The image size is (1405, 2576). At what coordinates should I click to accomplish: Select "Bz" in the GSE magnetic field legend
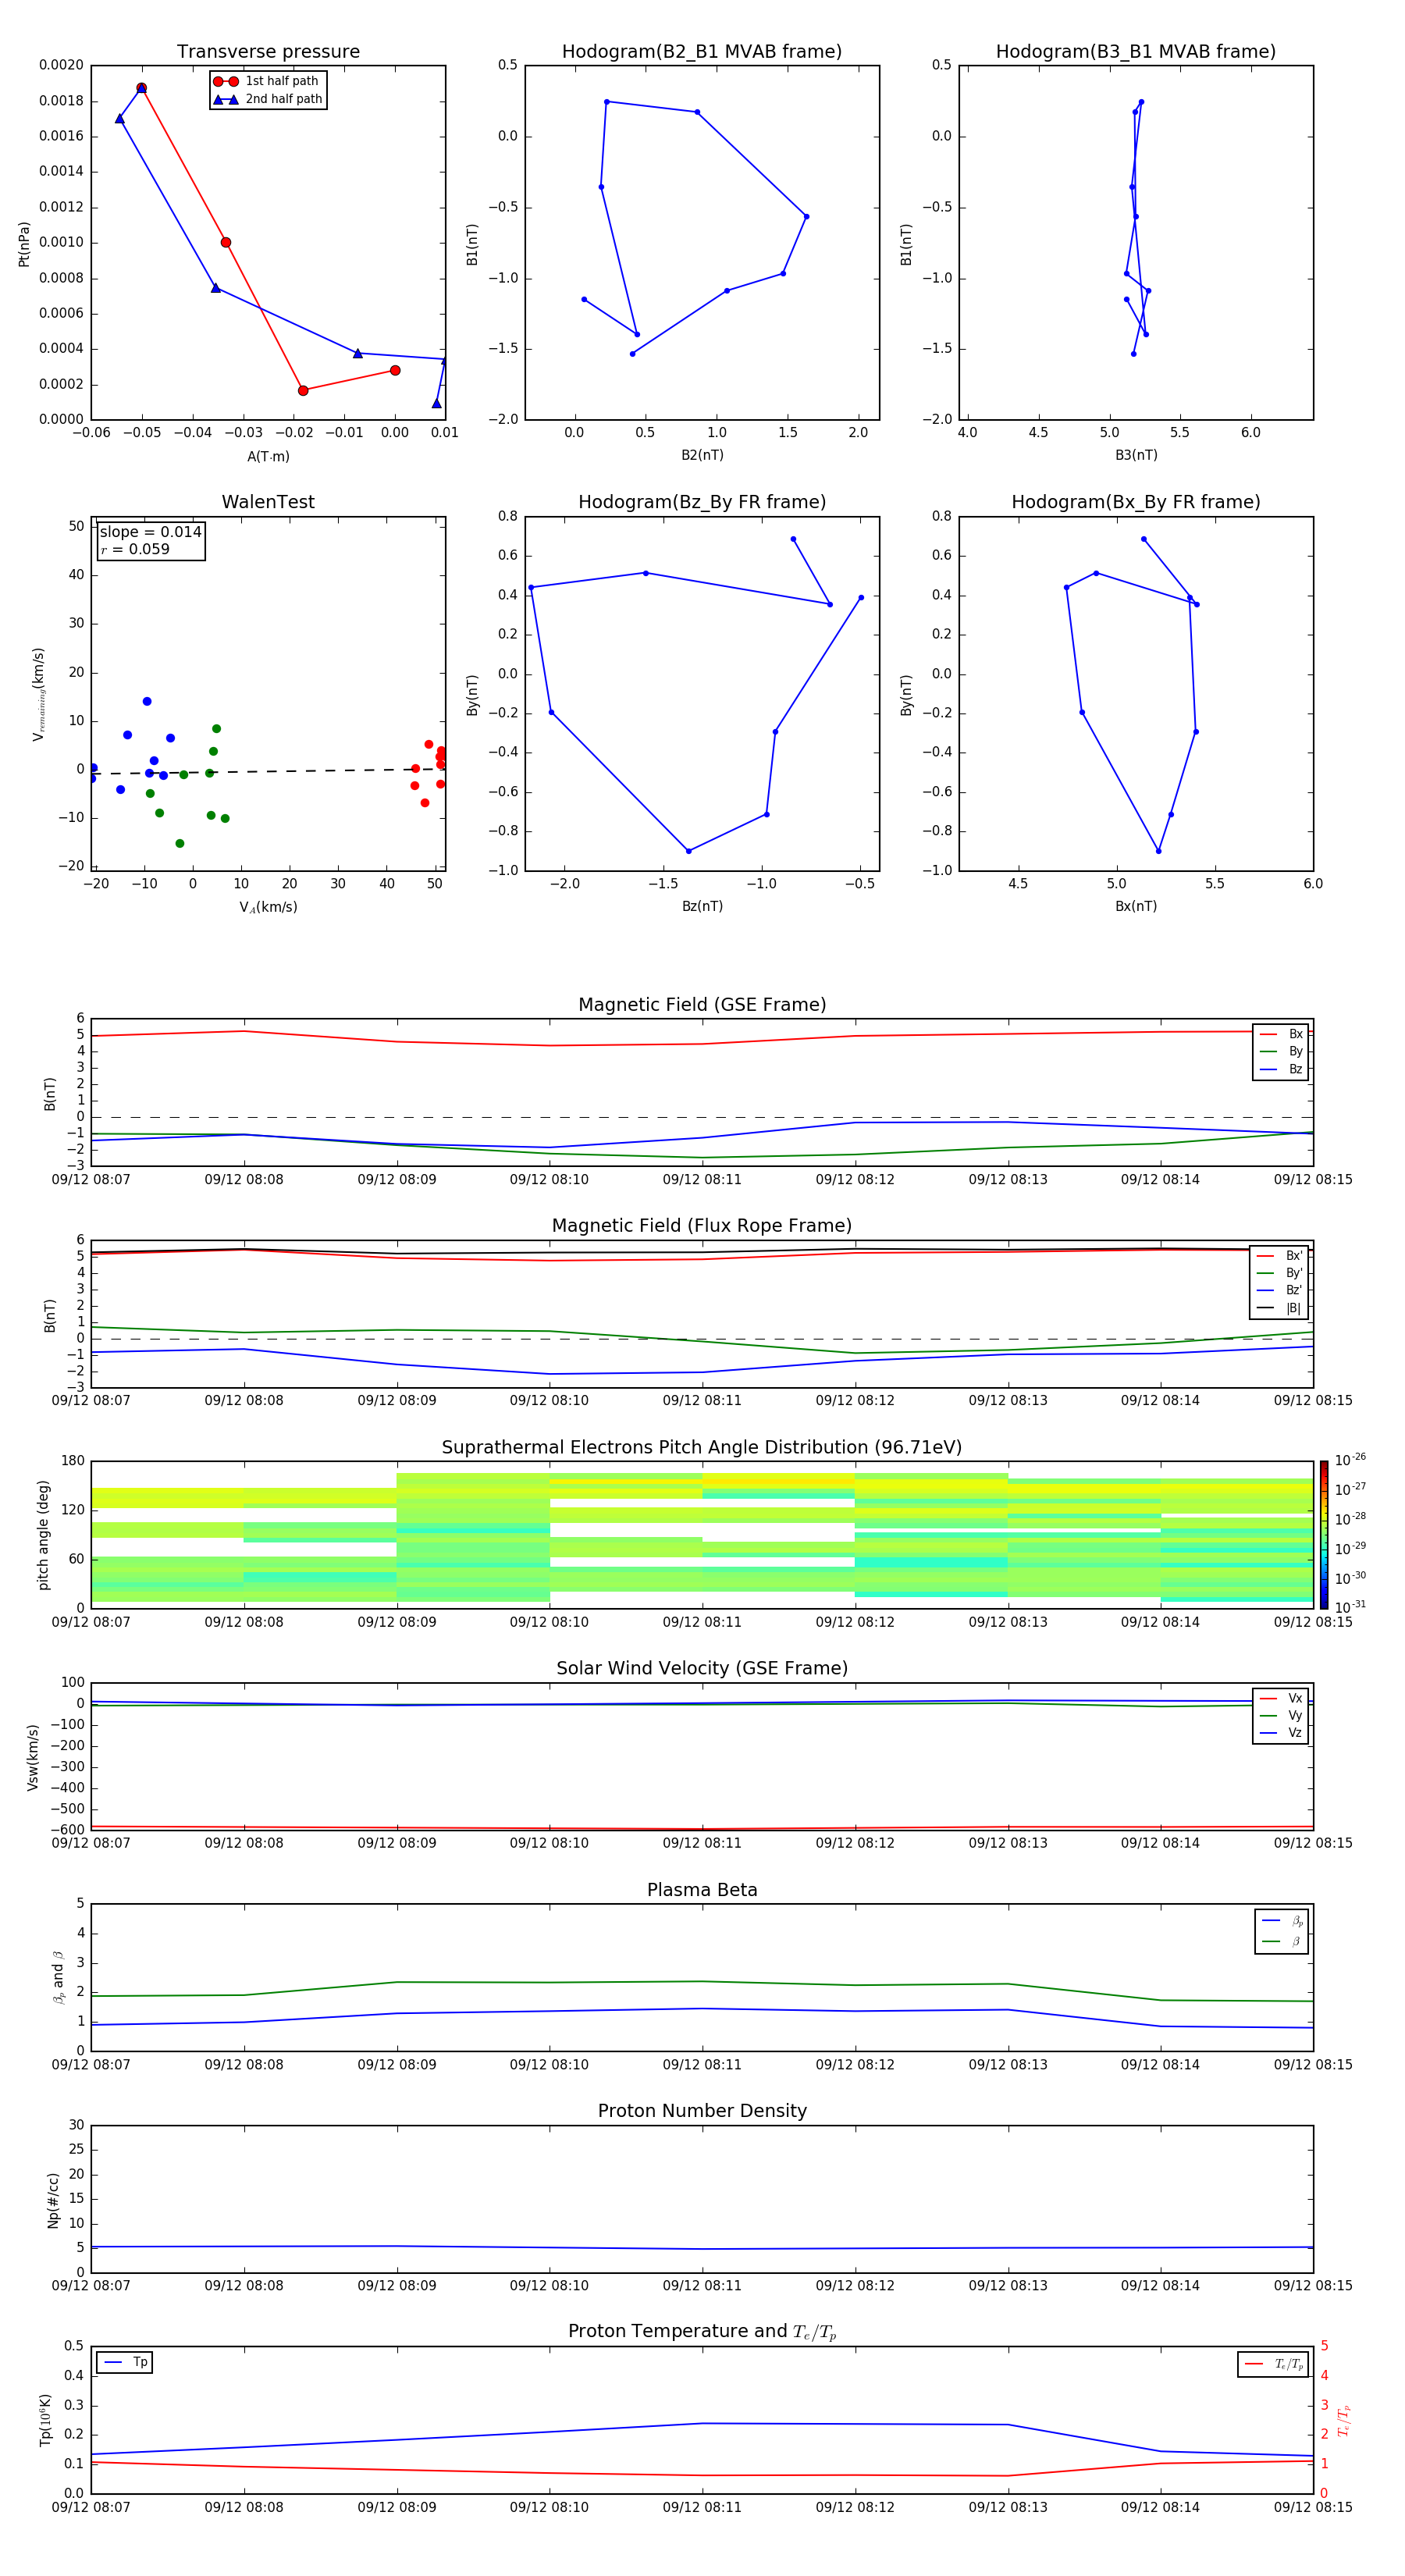(x=1281, y=1069)
